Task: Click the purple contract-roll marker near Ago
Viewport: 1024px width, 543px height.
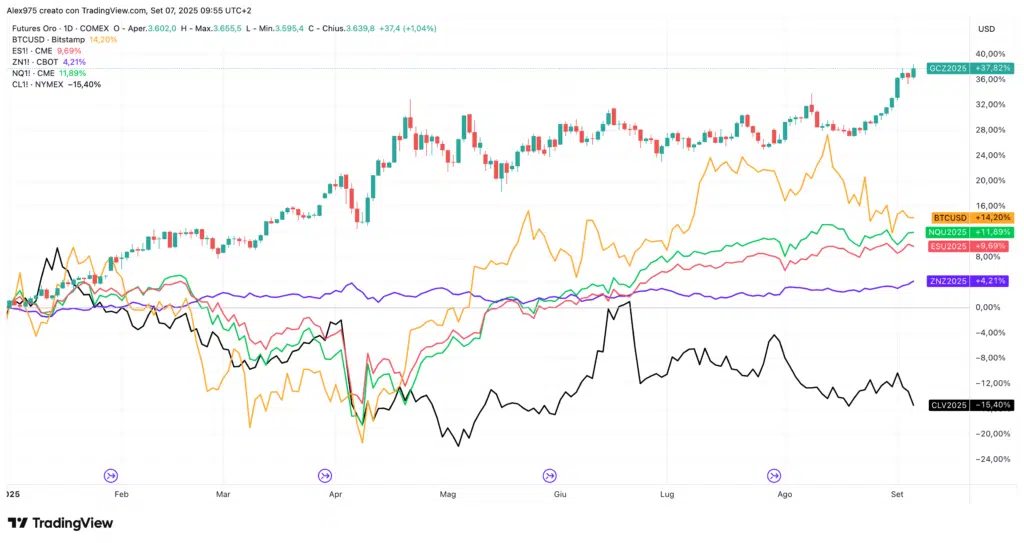Action: [x=773, y=476]
